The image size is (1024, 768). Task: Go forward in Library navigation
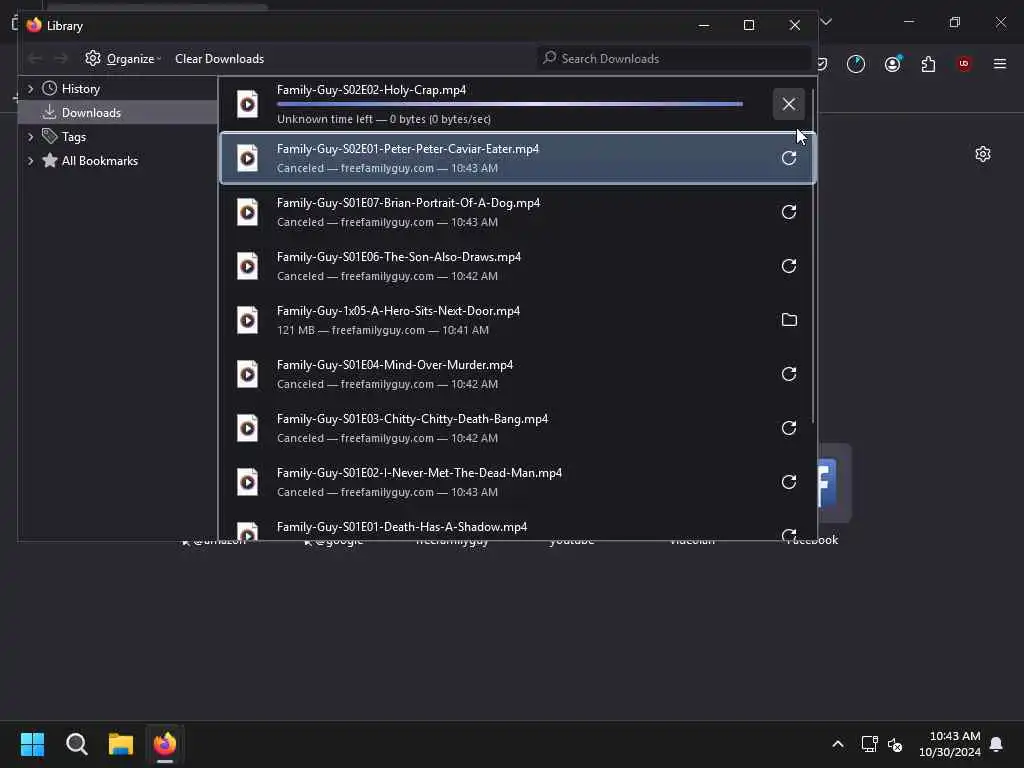coord(60,59)
